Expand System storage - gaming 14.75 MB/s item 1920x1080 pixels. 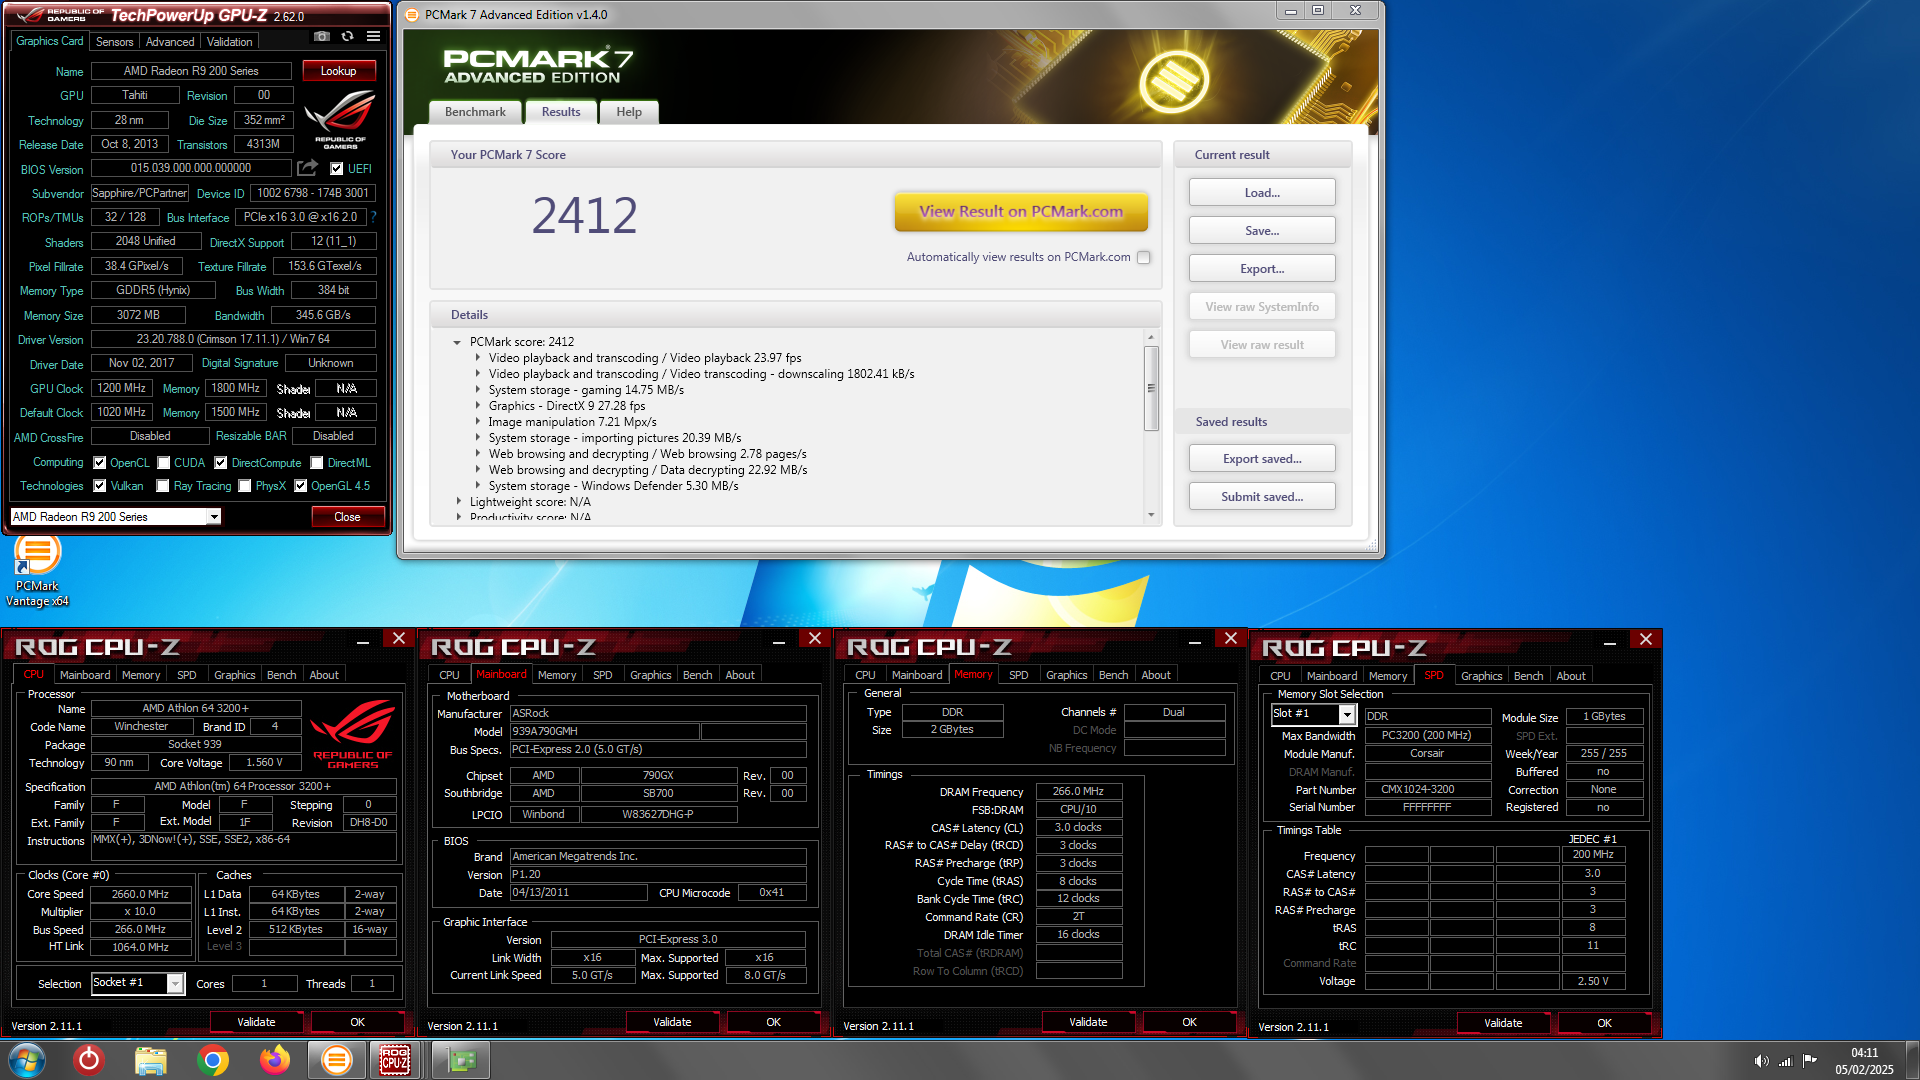[x=477, y=390]
